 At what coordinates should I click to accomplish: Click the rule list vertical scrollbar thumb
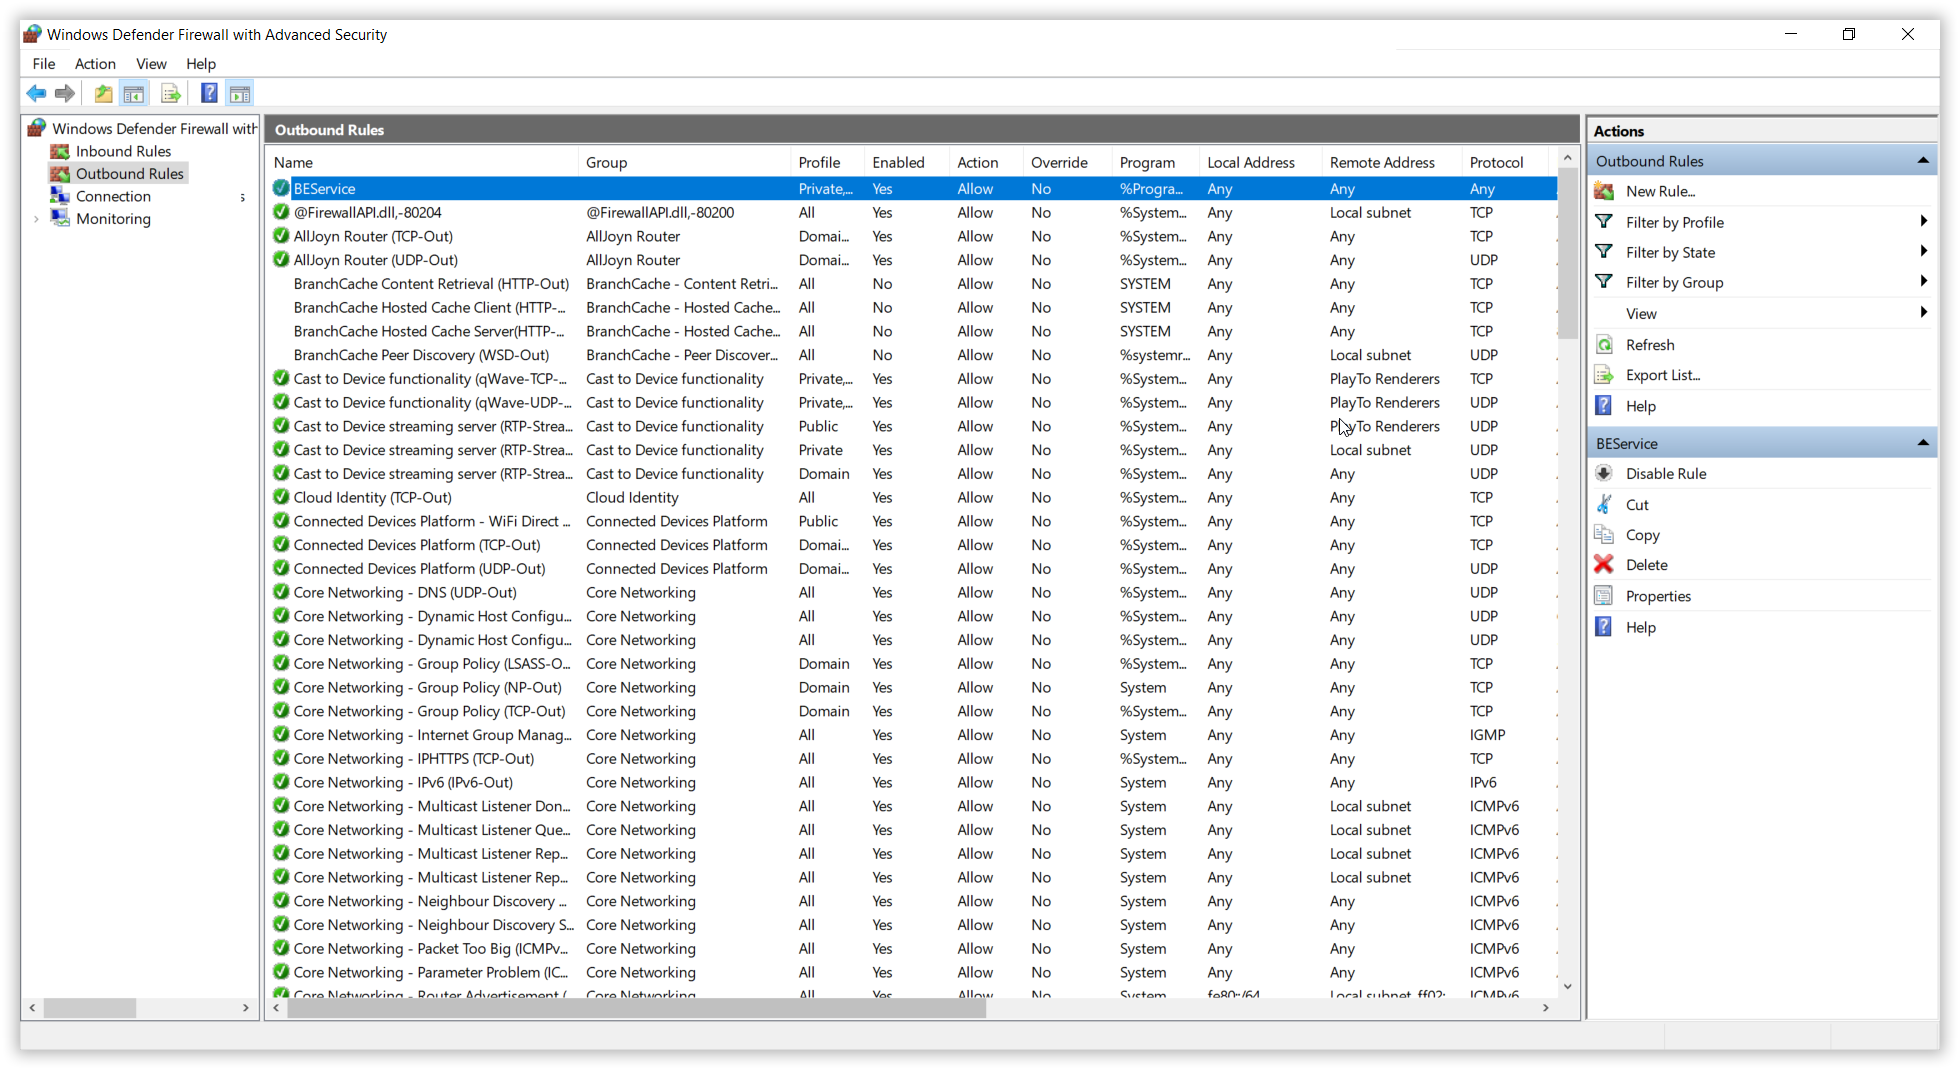(x=1568, y=253)
